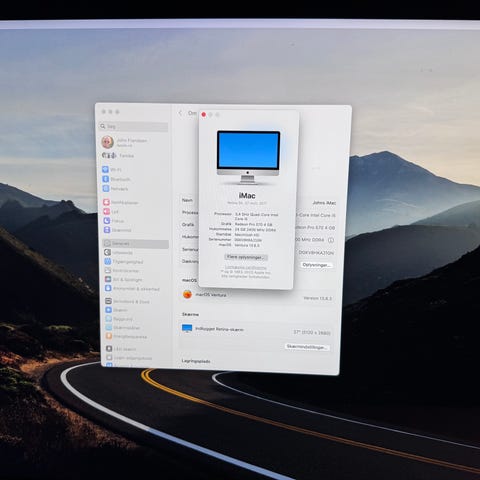Open Låst skærm settings
480x480 pixels.
pos(121,349)
